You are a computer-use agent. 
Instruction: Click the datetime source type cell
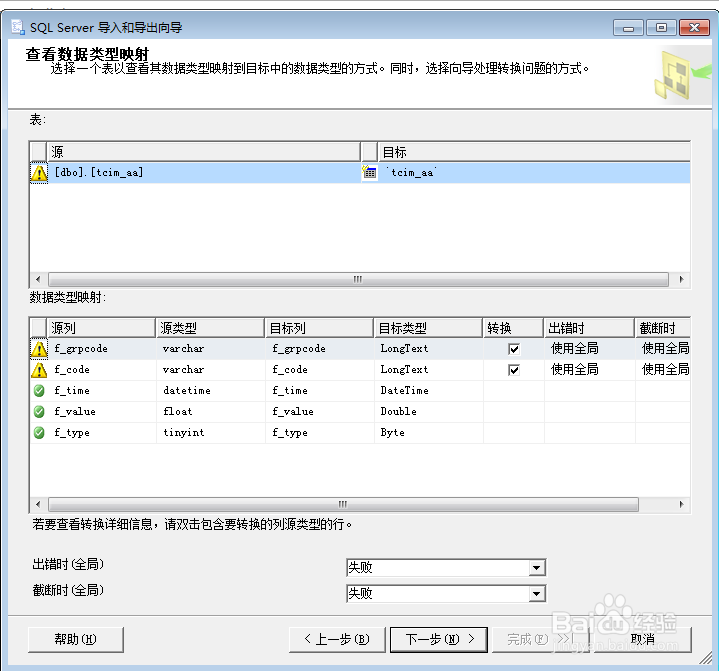coord(211,391)
